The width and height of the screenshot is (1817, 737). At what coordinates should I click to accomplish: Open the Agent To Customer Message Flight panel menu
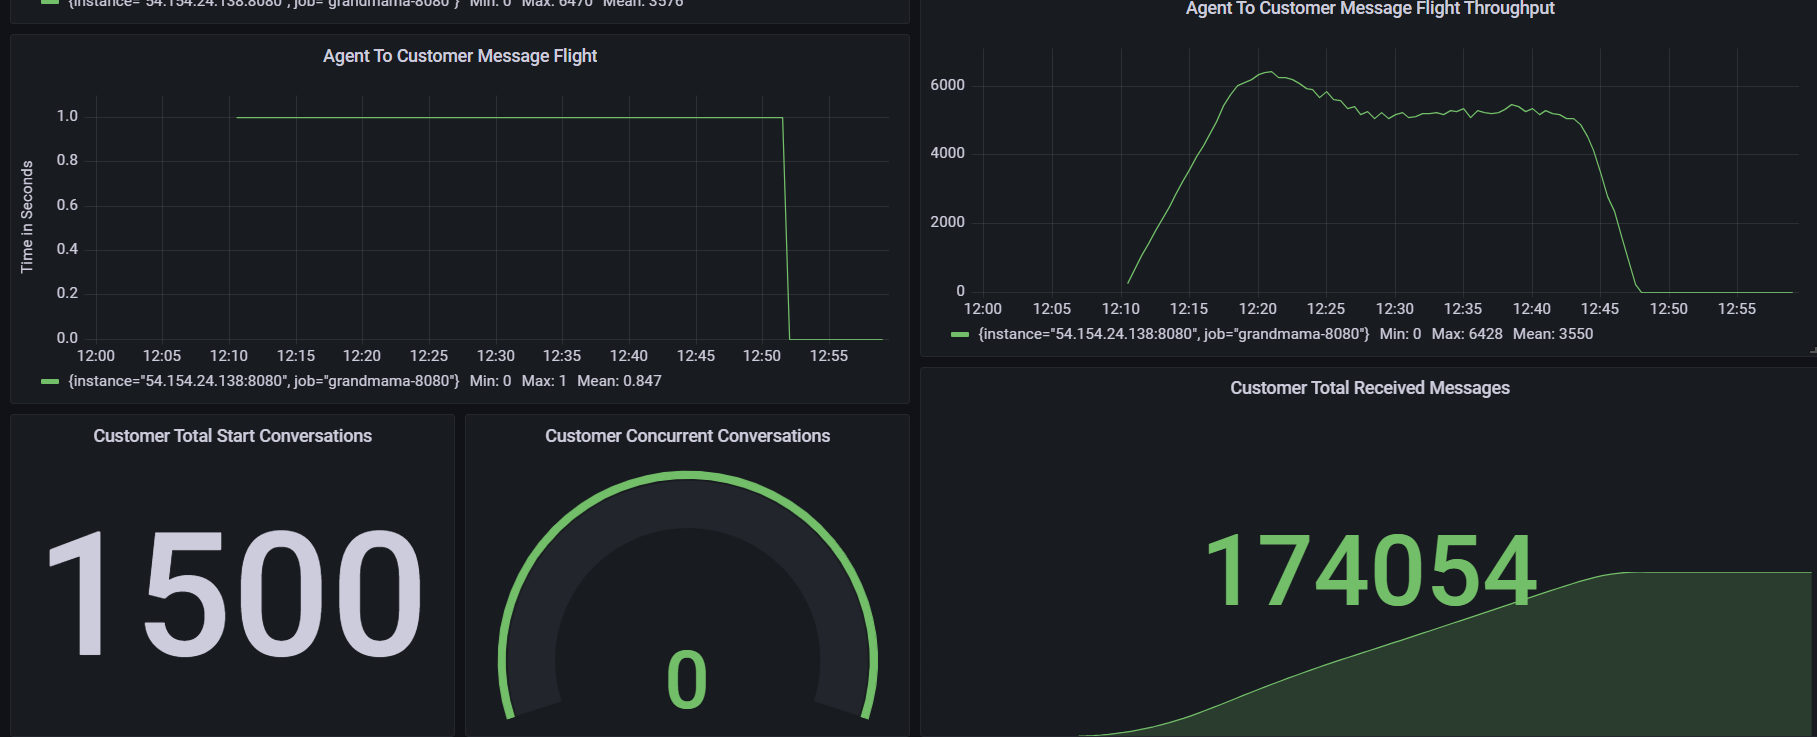click(x=459, y=56)
